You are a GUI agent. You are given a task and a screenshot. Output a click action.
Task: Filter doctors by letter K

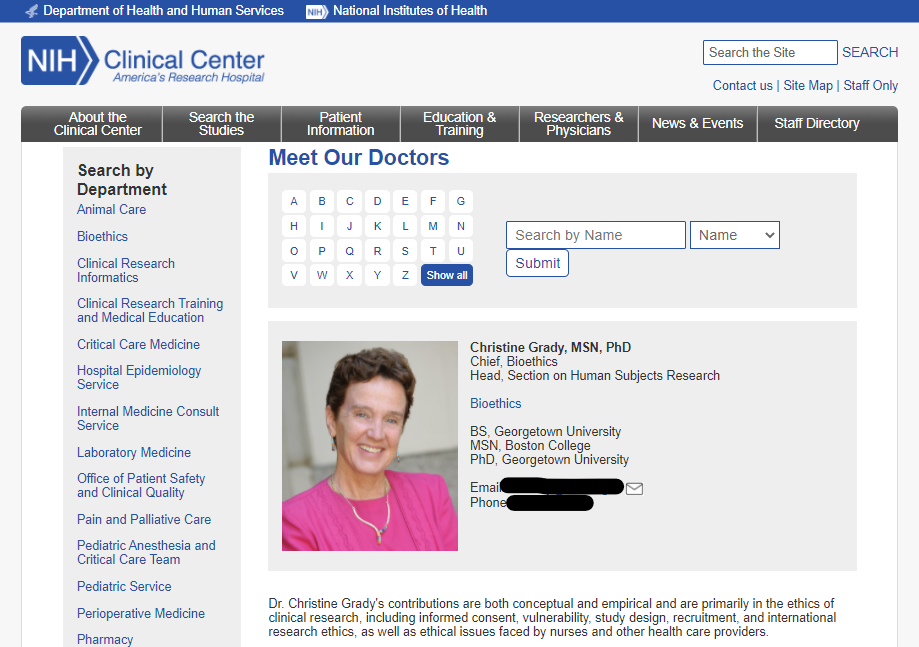[377, 226]
